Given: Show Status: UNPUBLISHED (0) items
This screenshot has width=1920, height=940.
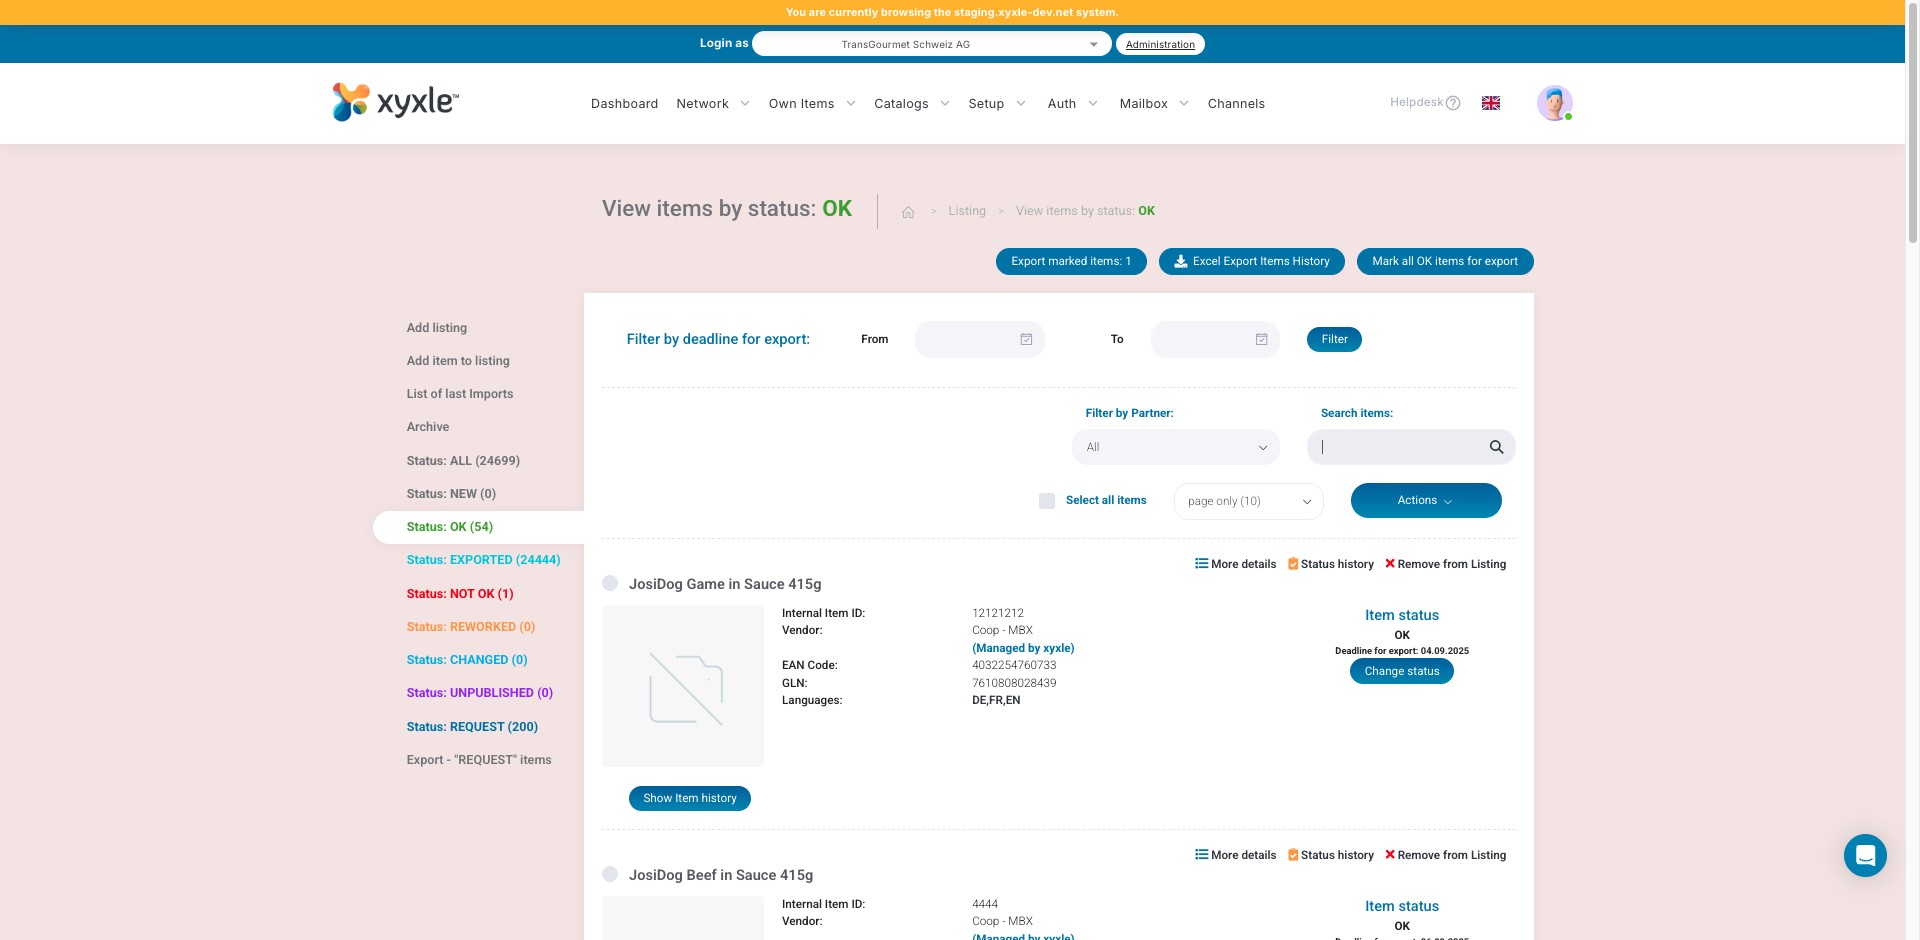Looking at the screenshot, I should (x=480, y=693).
